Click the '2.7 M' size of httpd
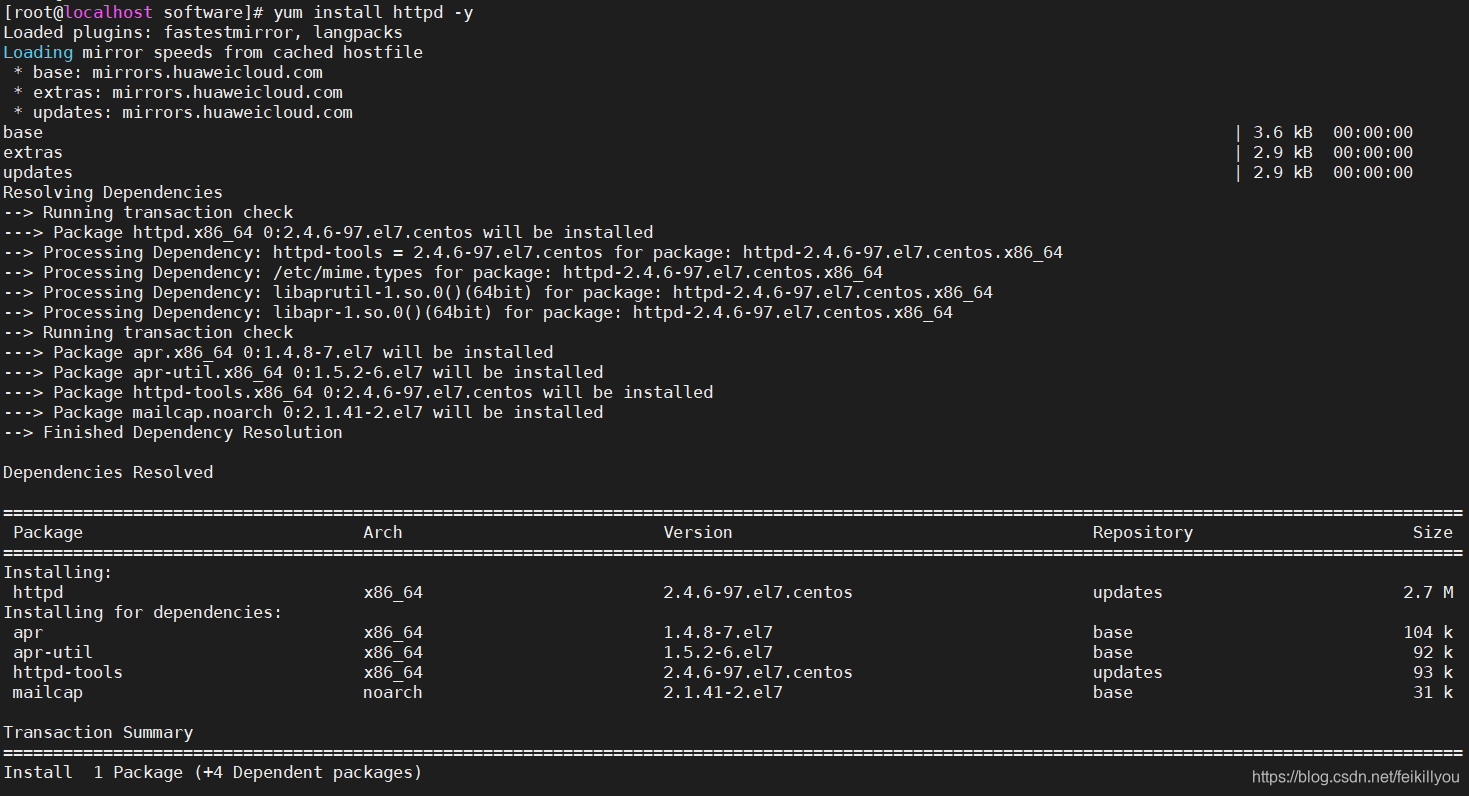Image resolution: width=1469 pixels, height=796 pixels. click(x=1428, y=592)
